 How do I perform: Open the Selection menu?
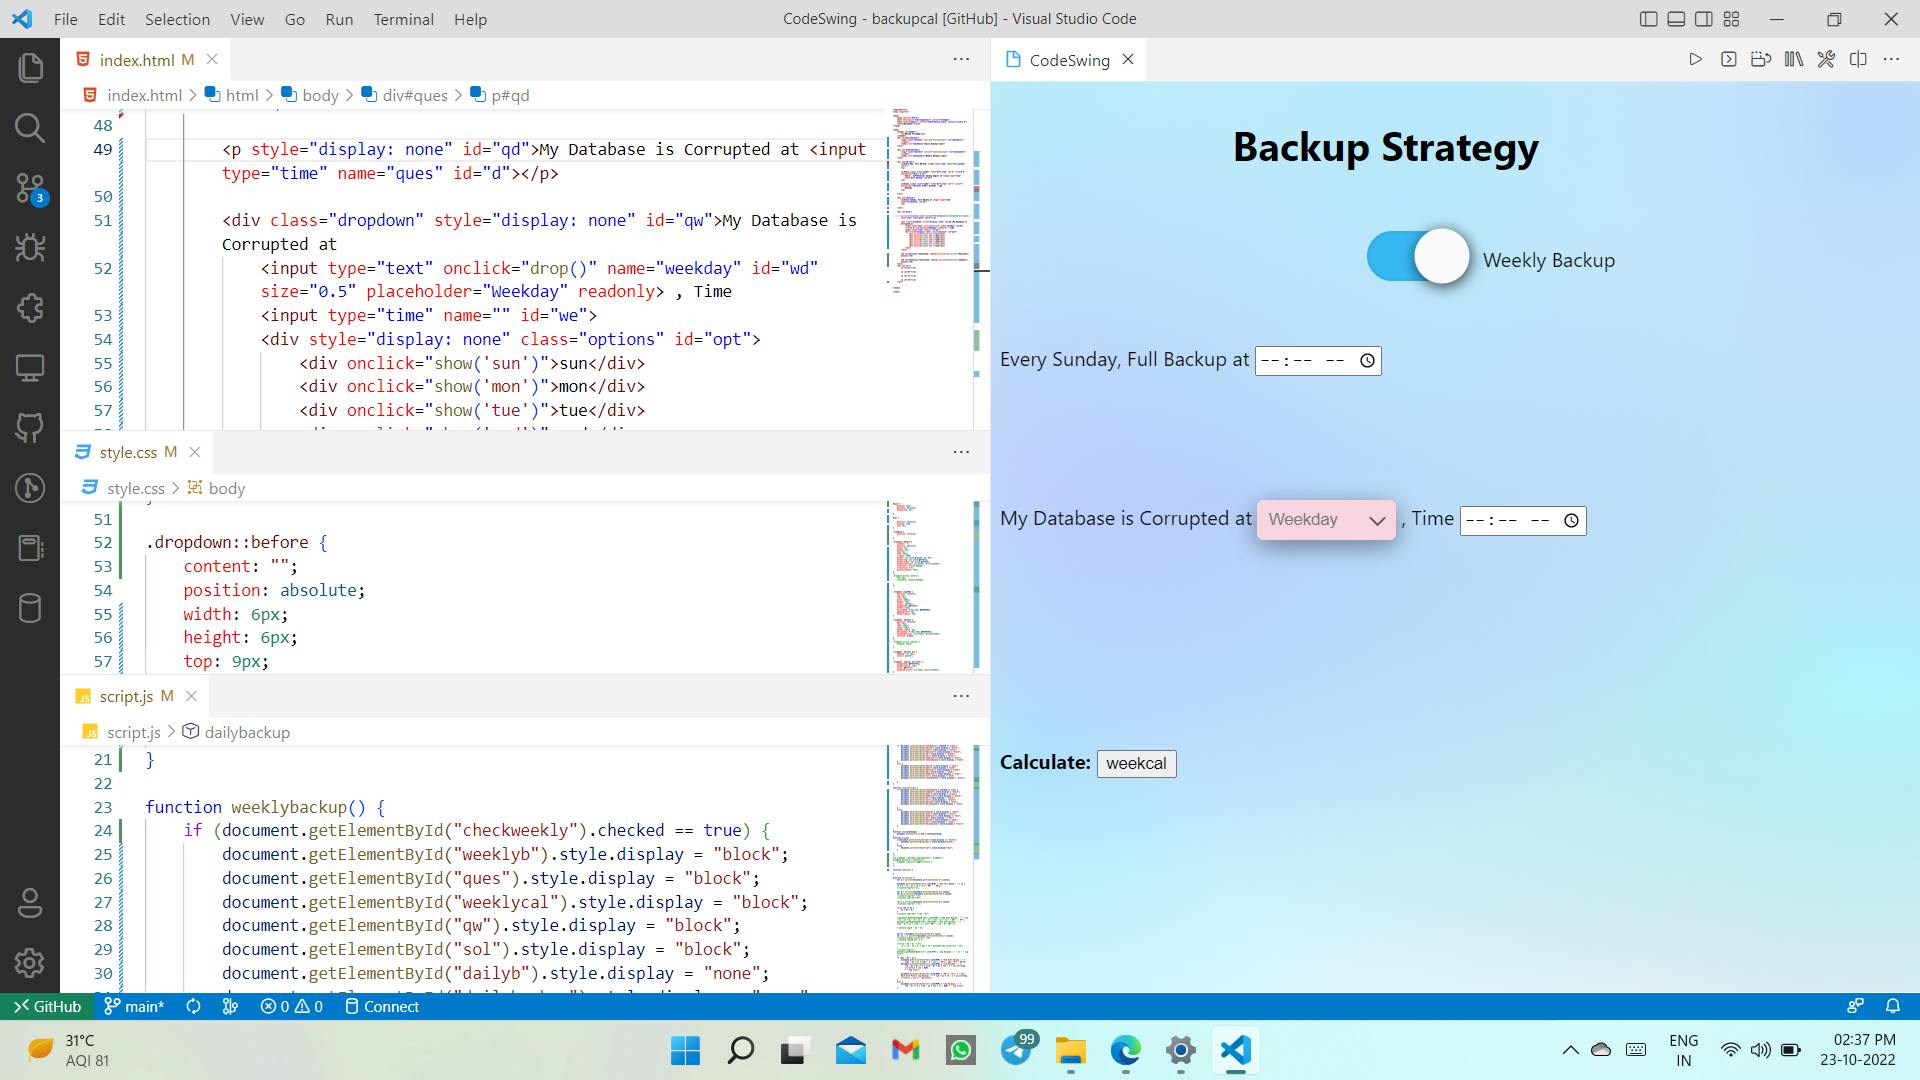pos(177,19)
